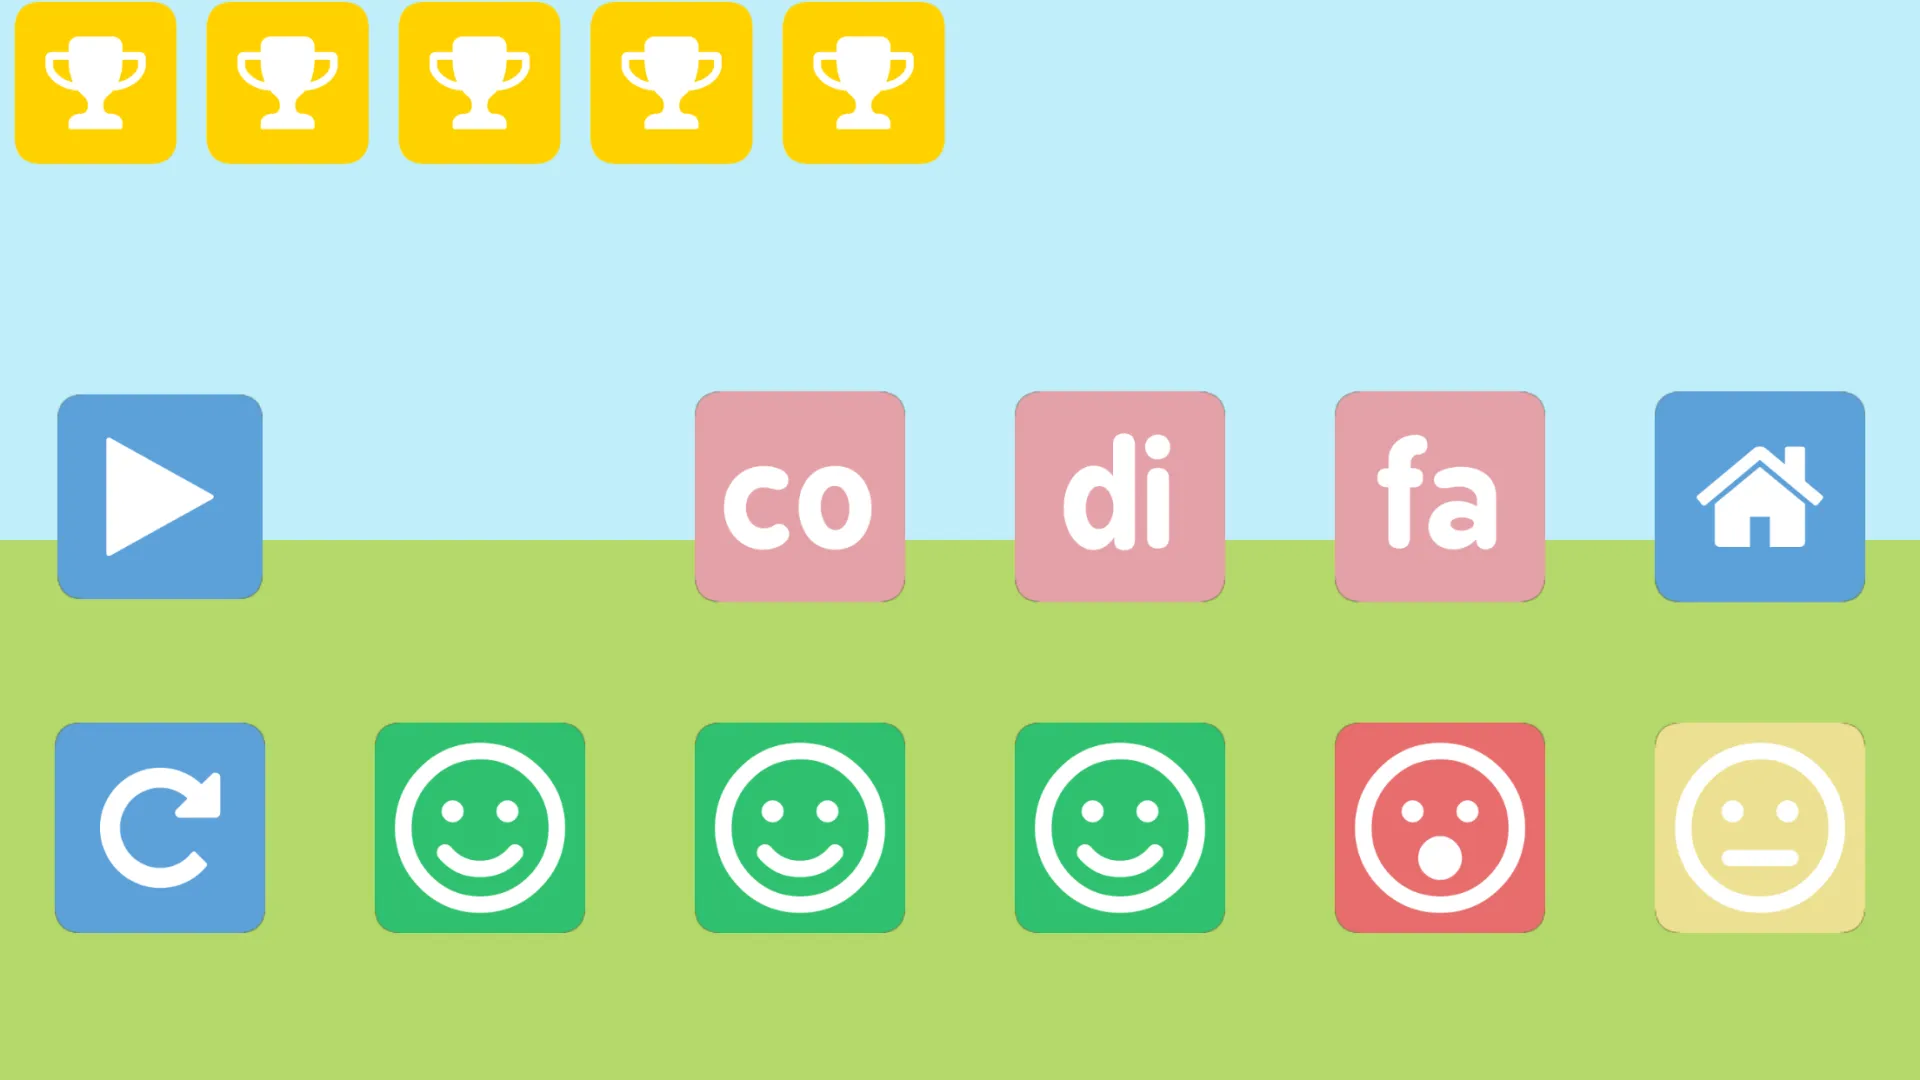Screen dimensions: 1920x1080
Task: Select the third trophy achievement icon
Action: (x=480, y=83)
